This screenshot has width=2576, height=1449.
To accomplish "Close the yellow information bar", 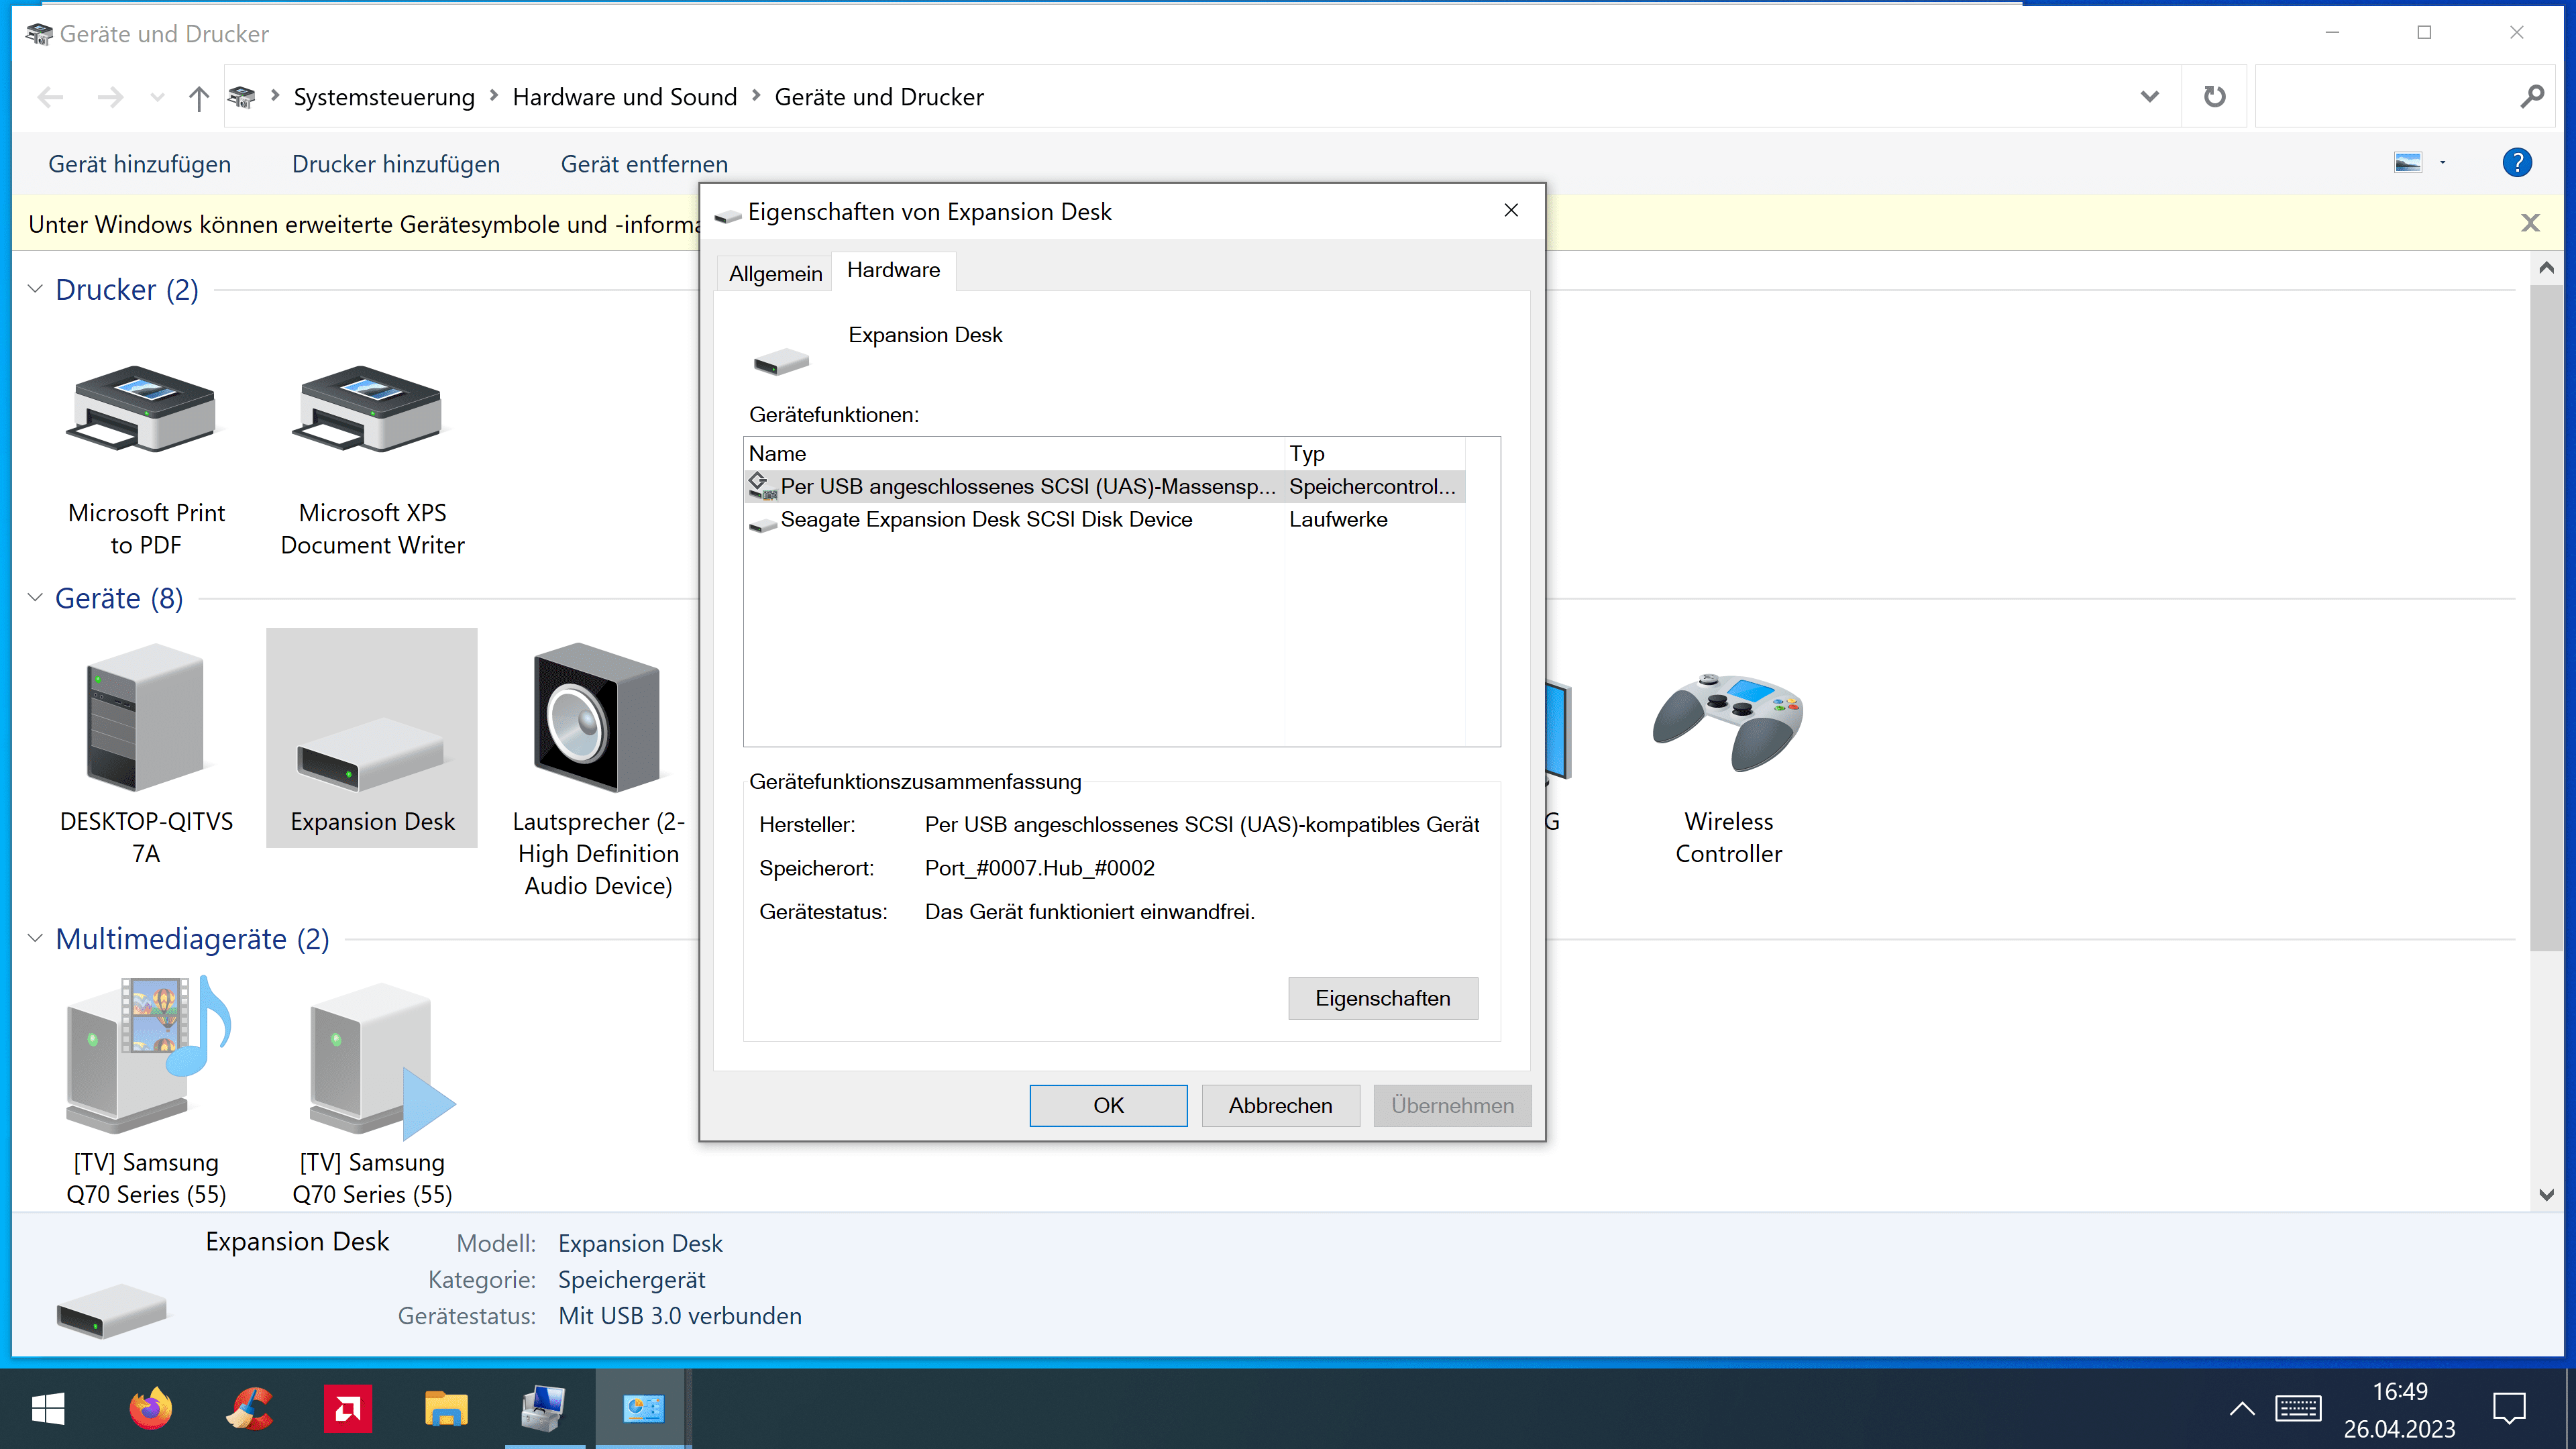I will (x=2530, y=223).
